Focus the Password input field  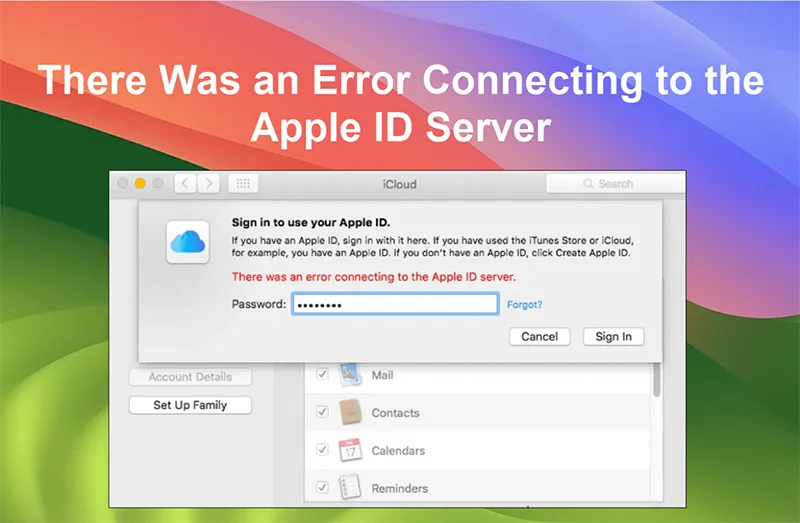[395, 304]
